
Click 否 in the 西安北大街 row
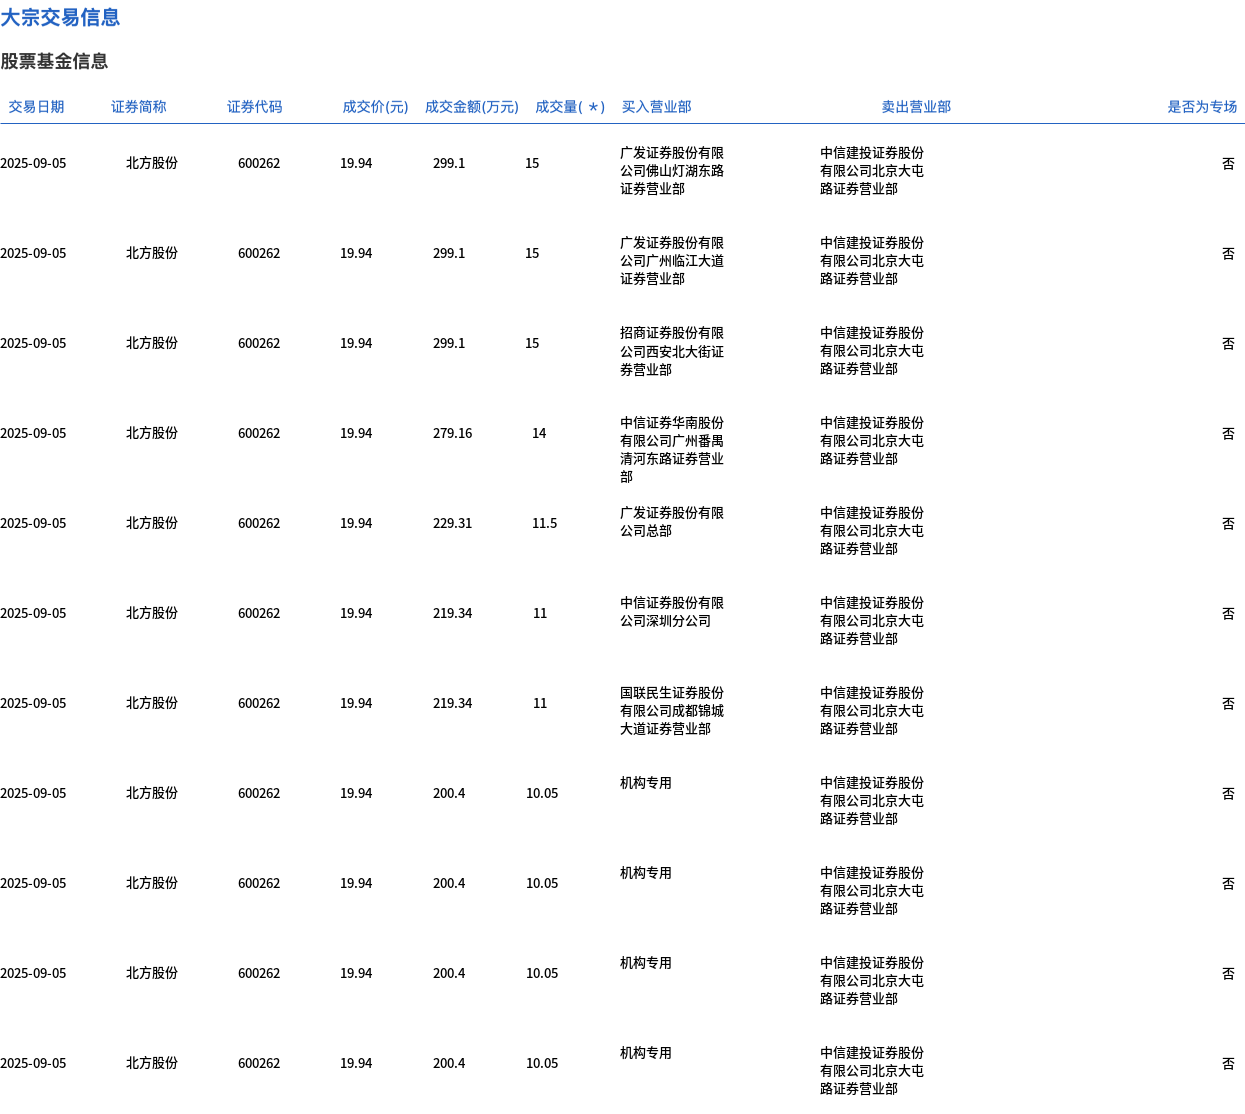pyautogui.click(x=1228, y=343)
